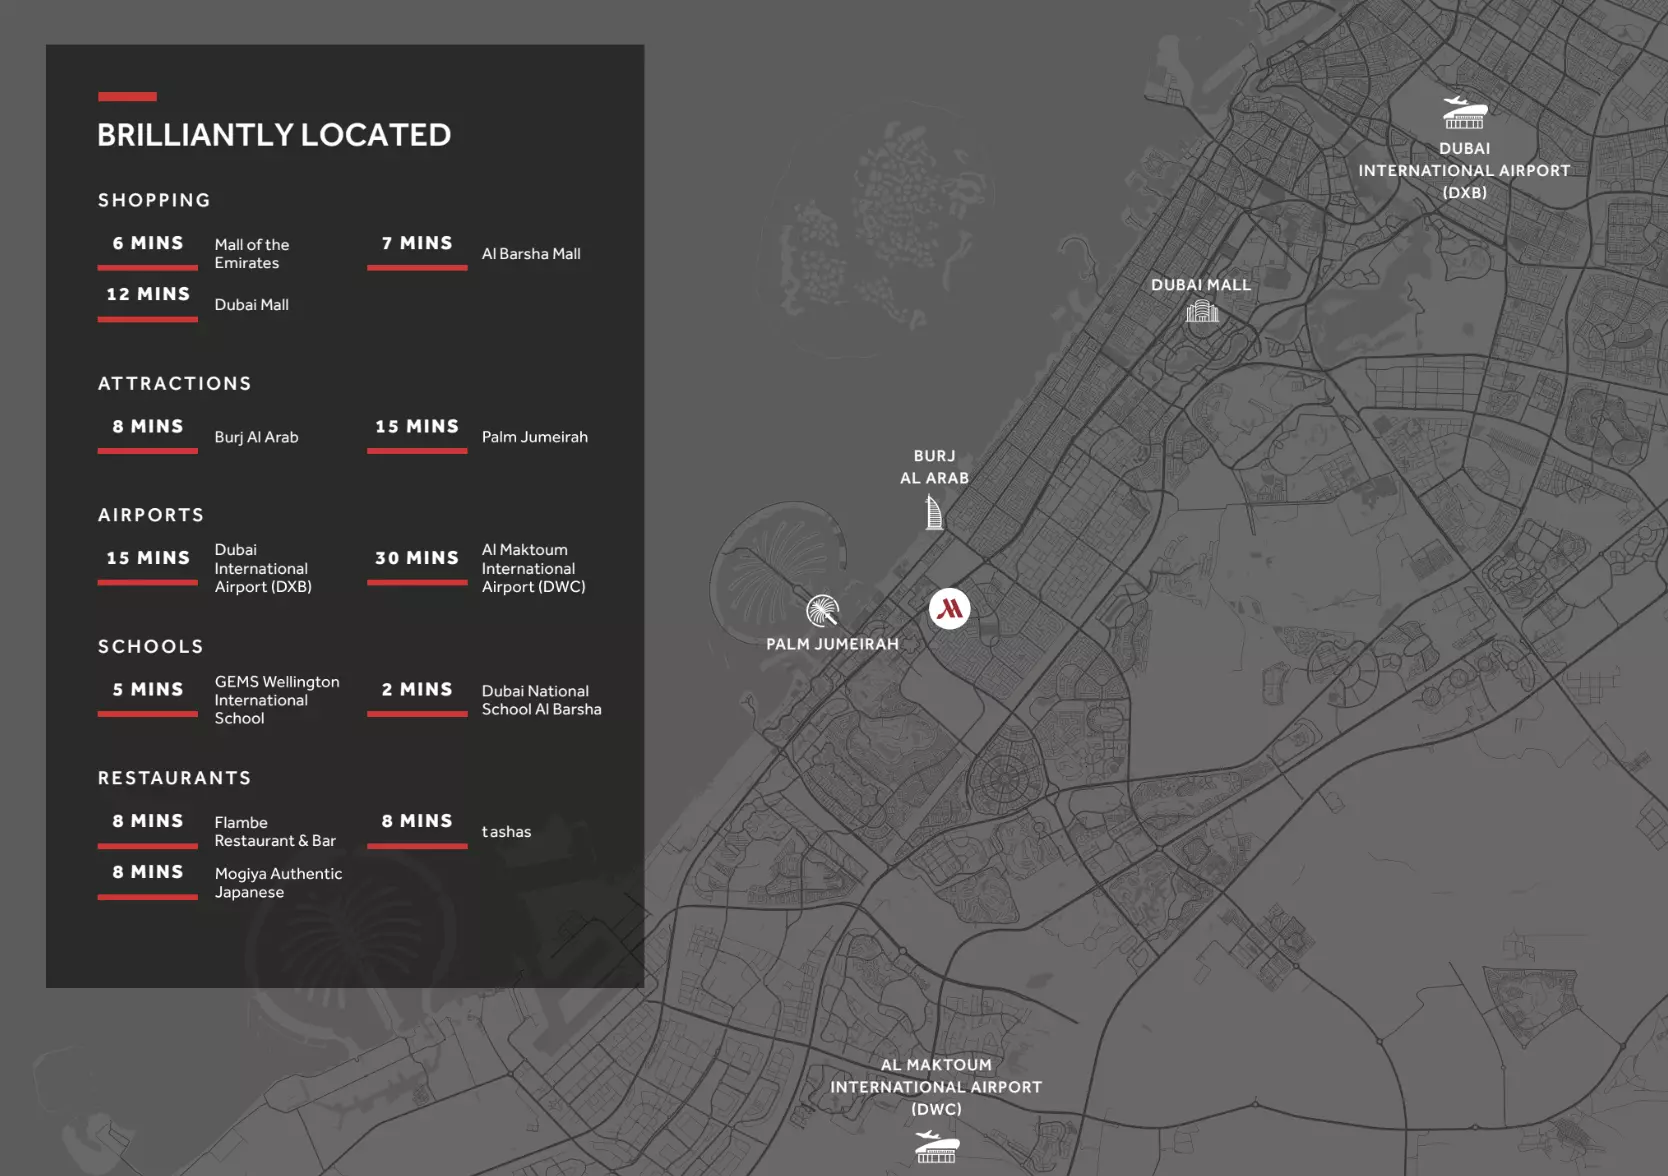Select 'Dubai National School Al Barsha' entry
The image size is (1668, 1176).
click(541, 700)
